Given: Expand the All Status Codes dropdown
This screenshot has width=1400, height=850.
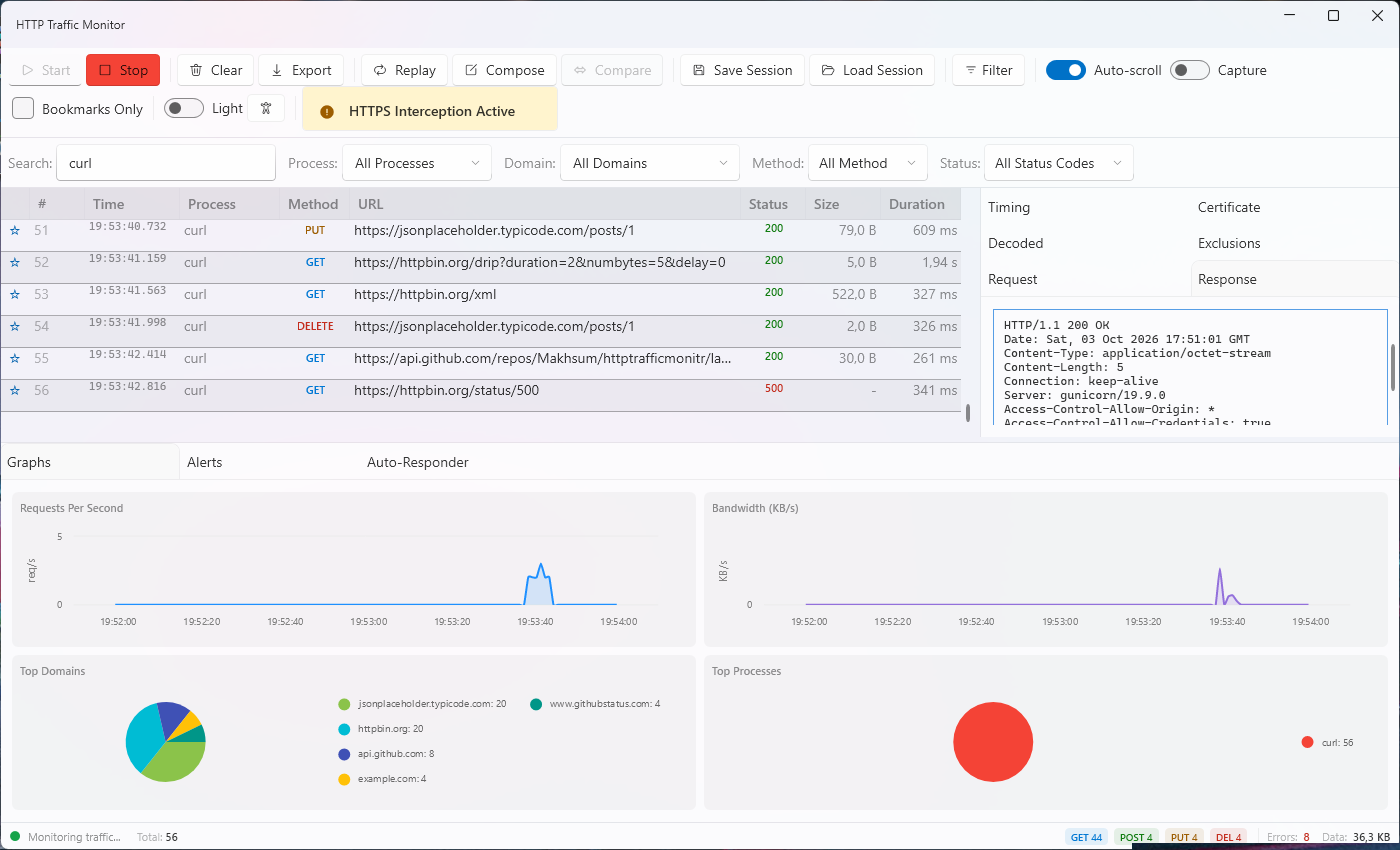Looking at the screenshot, I should pyautogui.click(x=1058, y=163).
